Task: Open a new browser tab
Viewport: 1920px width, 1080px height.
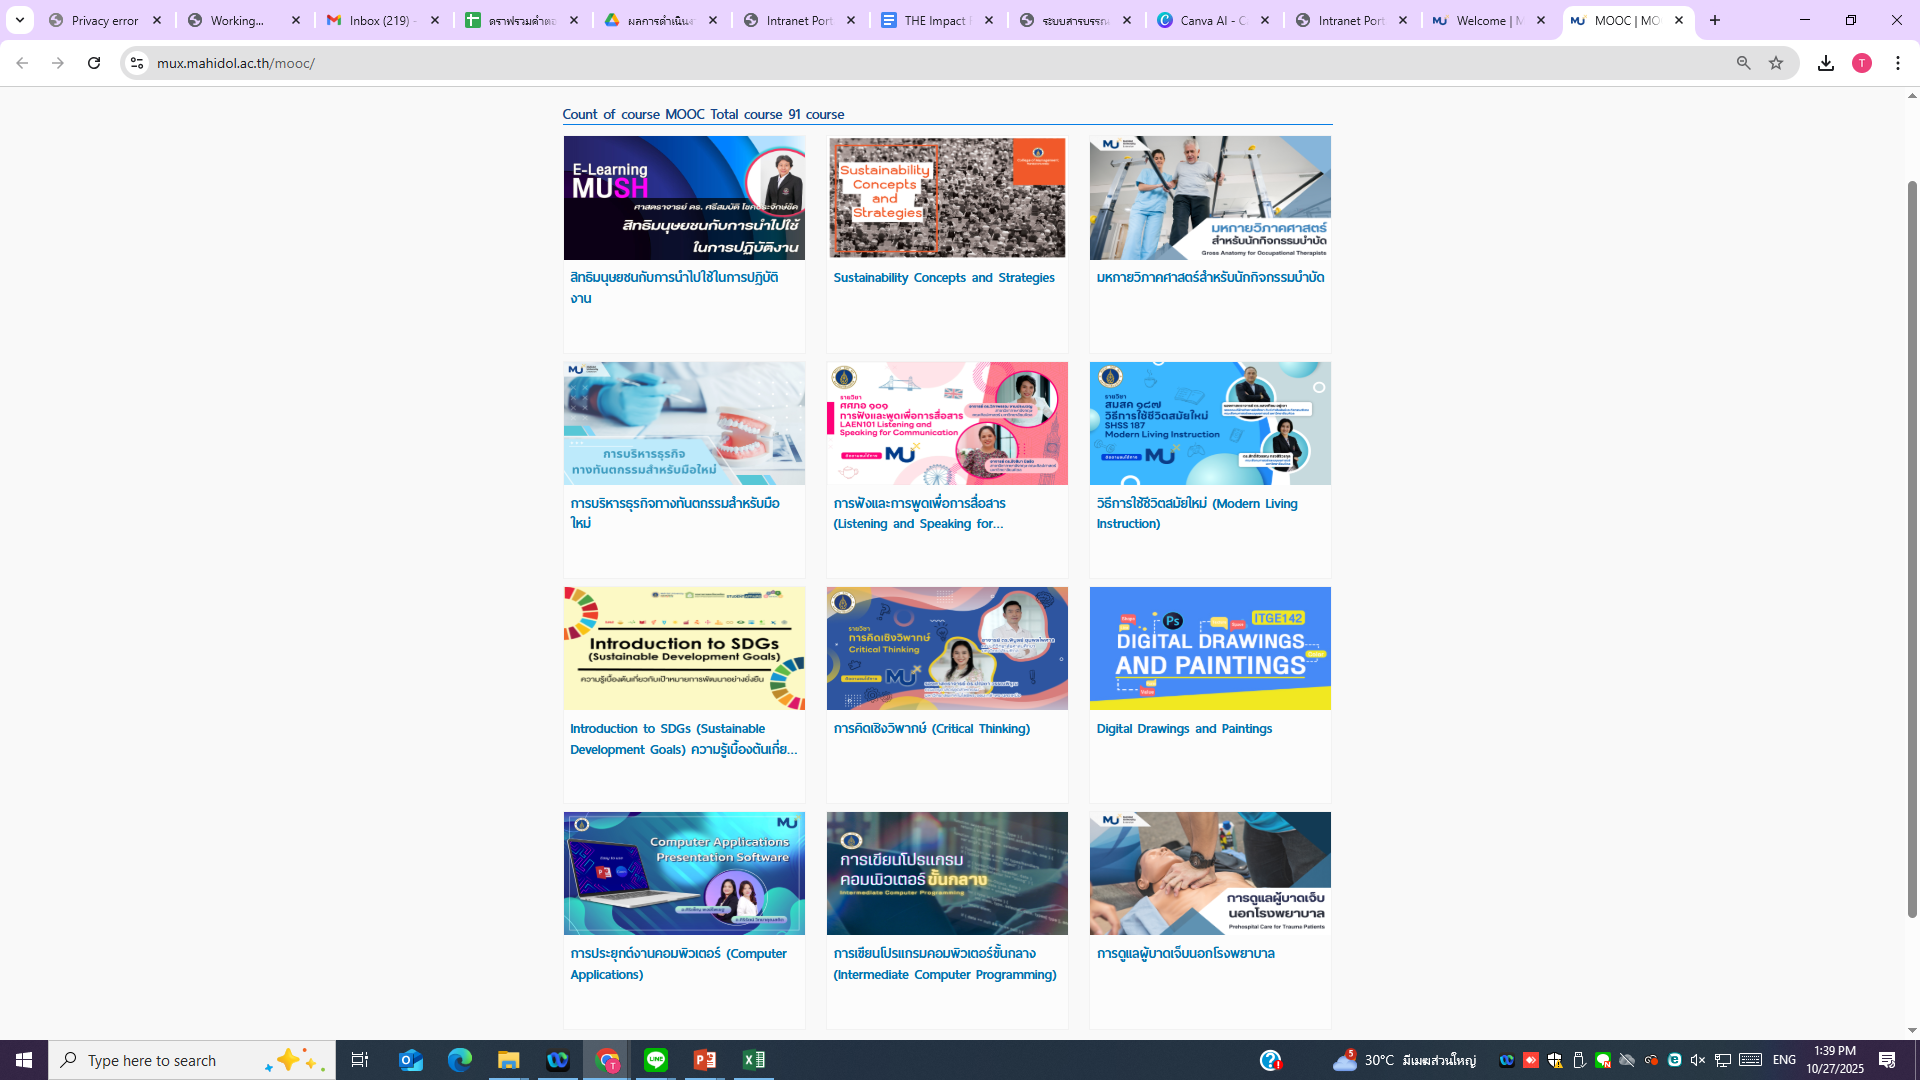Action: click(x=1715, y=20)
